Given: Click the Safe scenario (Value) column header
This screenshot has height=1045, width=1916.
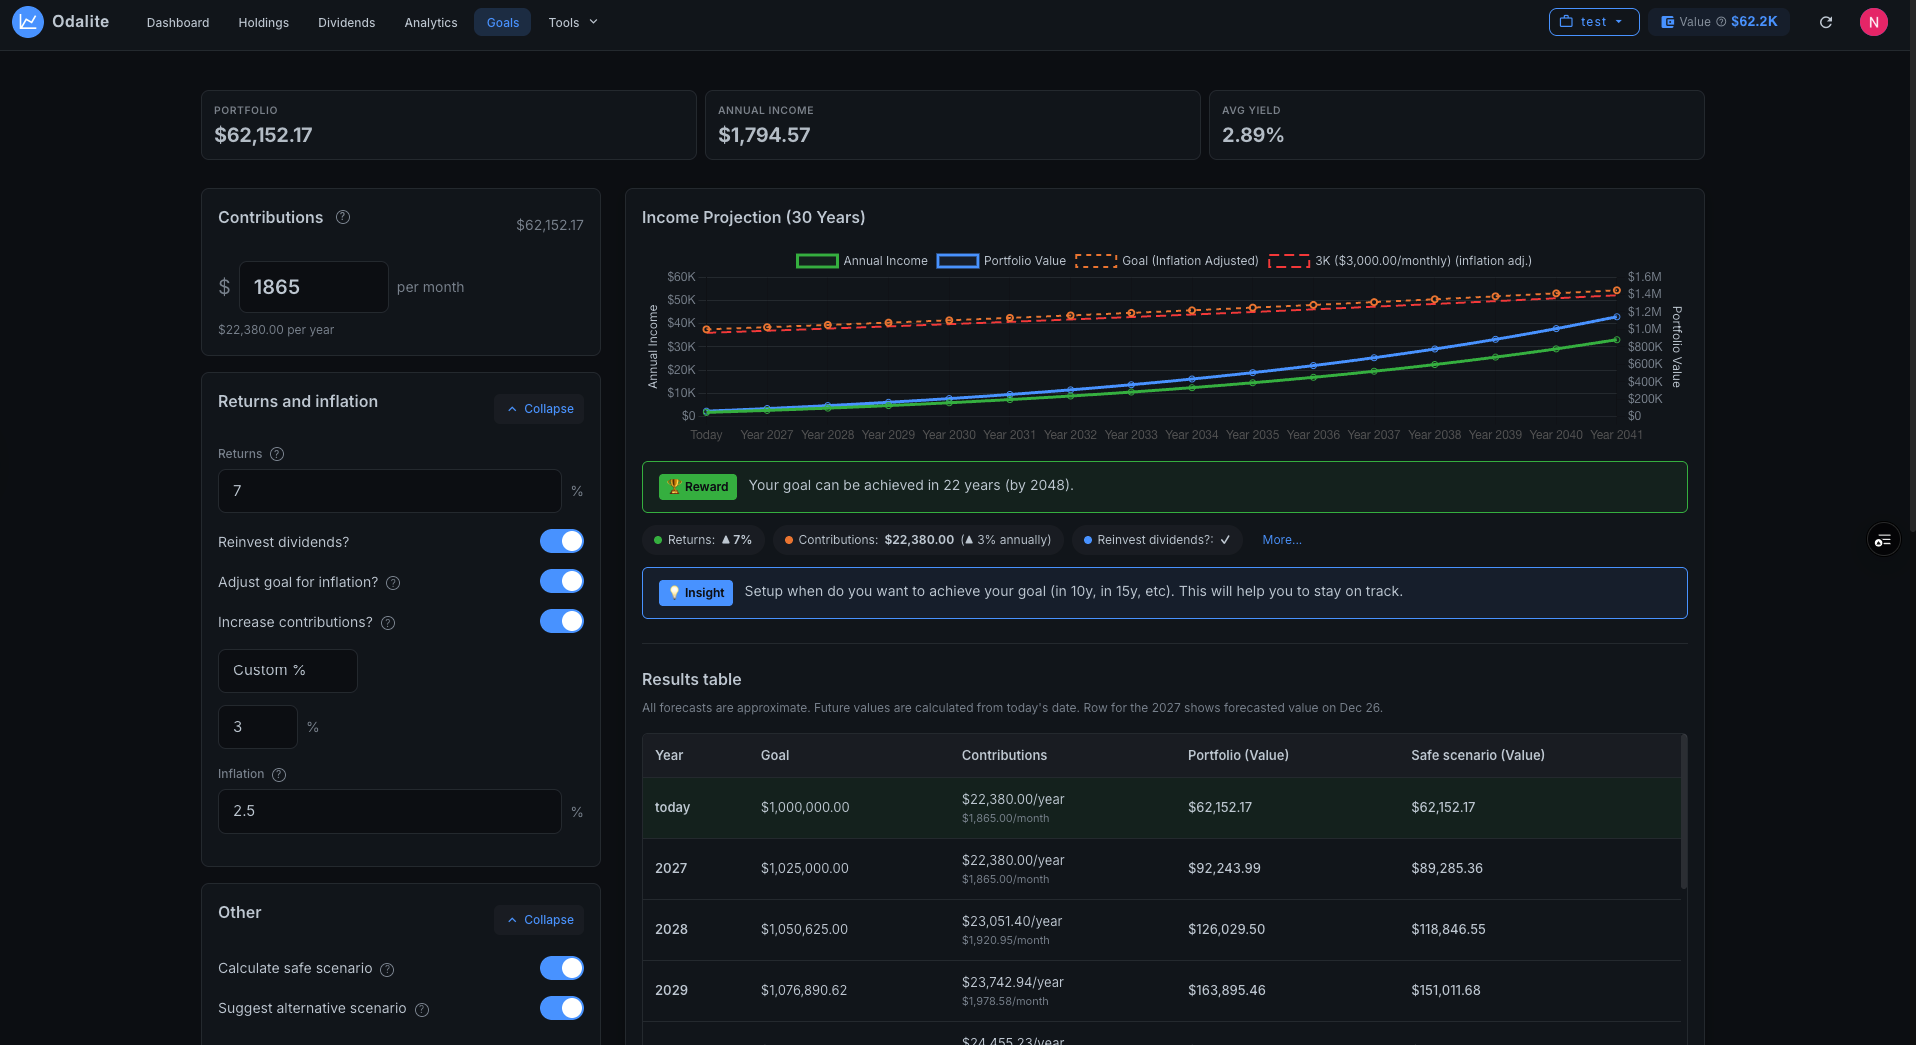Looking at the screenshot, I should pyautogui.click(x=1478, y=756).
